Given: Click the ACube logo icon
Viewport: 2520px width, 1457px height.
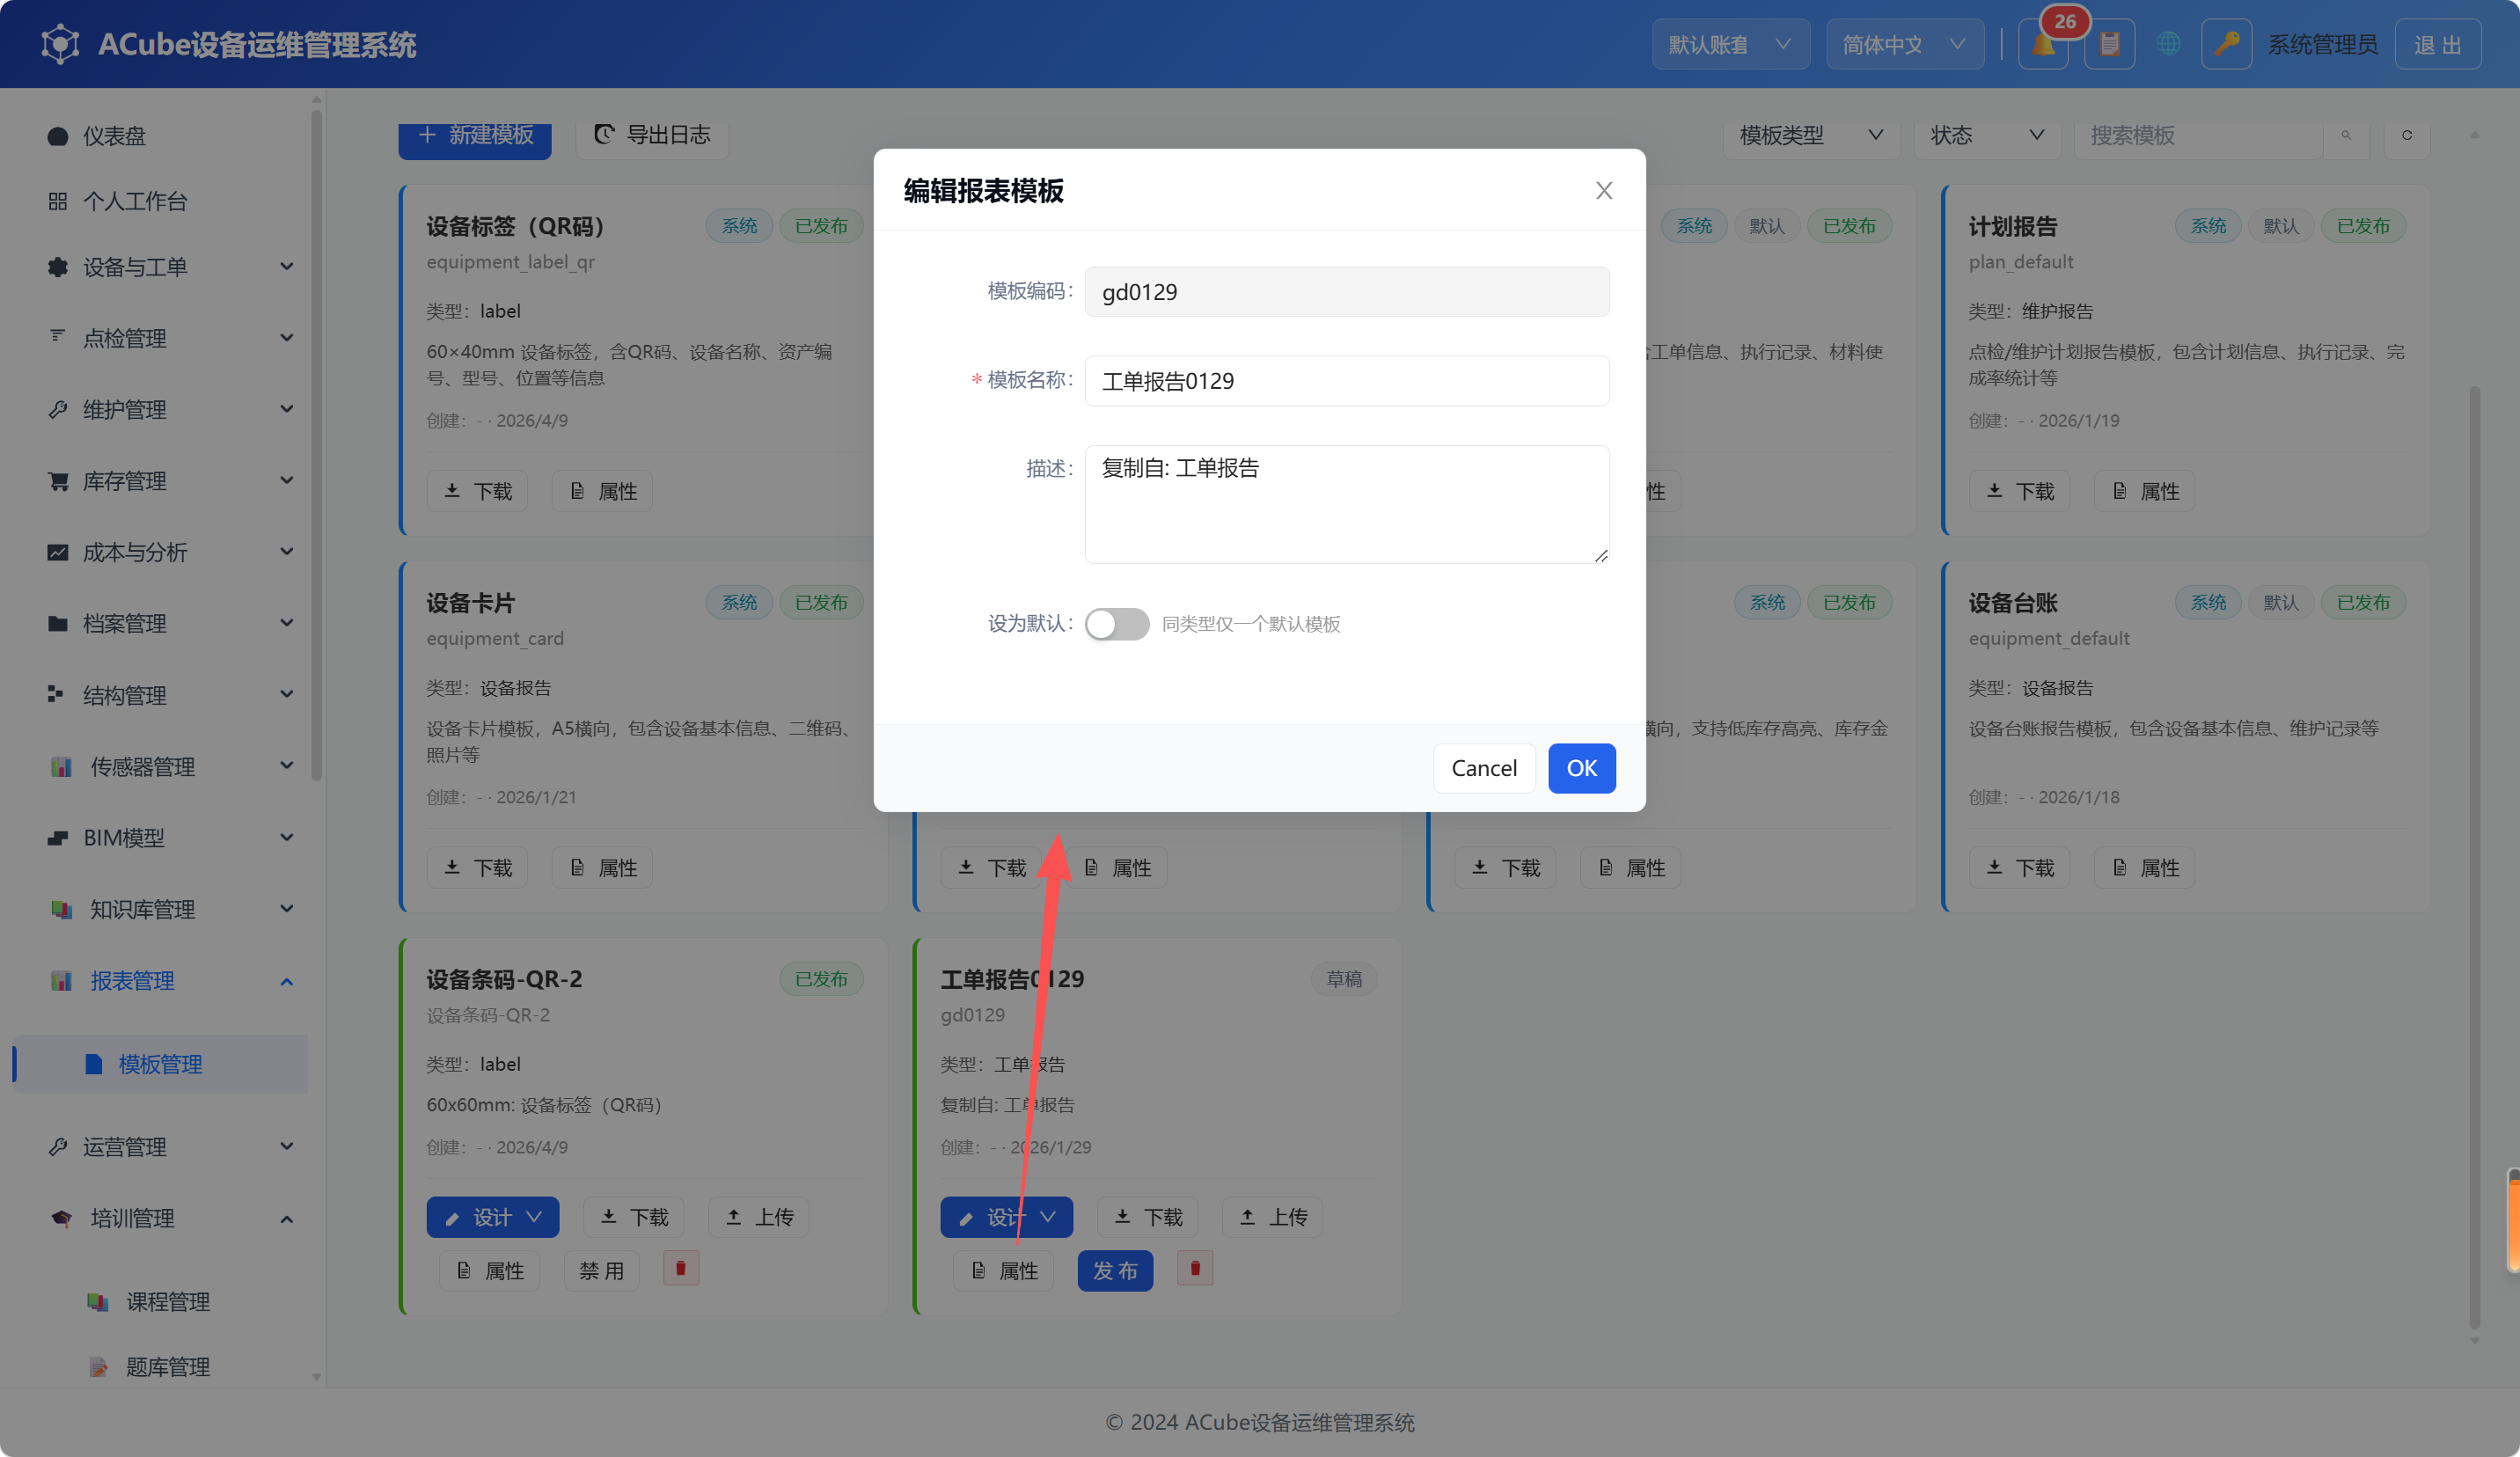Looking at the screenshot, I should (60, 44).
